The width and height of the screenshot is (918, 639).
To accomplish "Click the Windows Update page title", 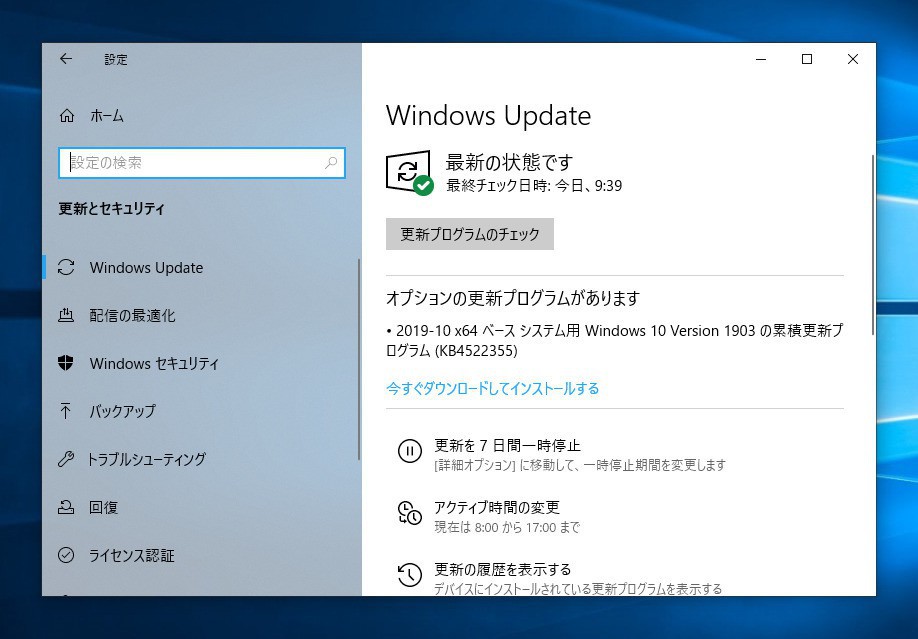I will pyautogui.click(x=488, y=115).
